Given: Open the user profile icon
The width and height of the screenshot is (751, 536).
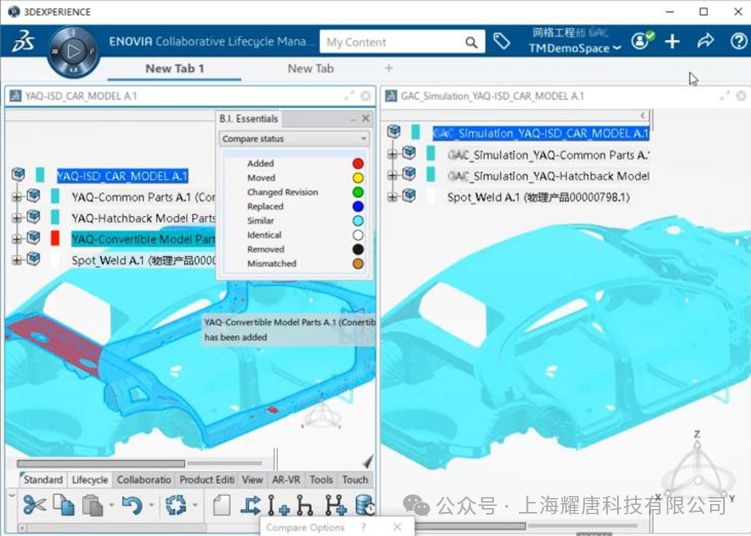Looking at the screenshot, I should tap(641, 41).
